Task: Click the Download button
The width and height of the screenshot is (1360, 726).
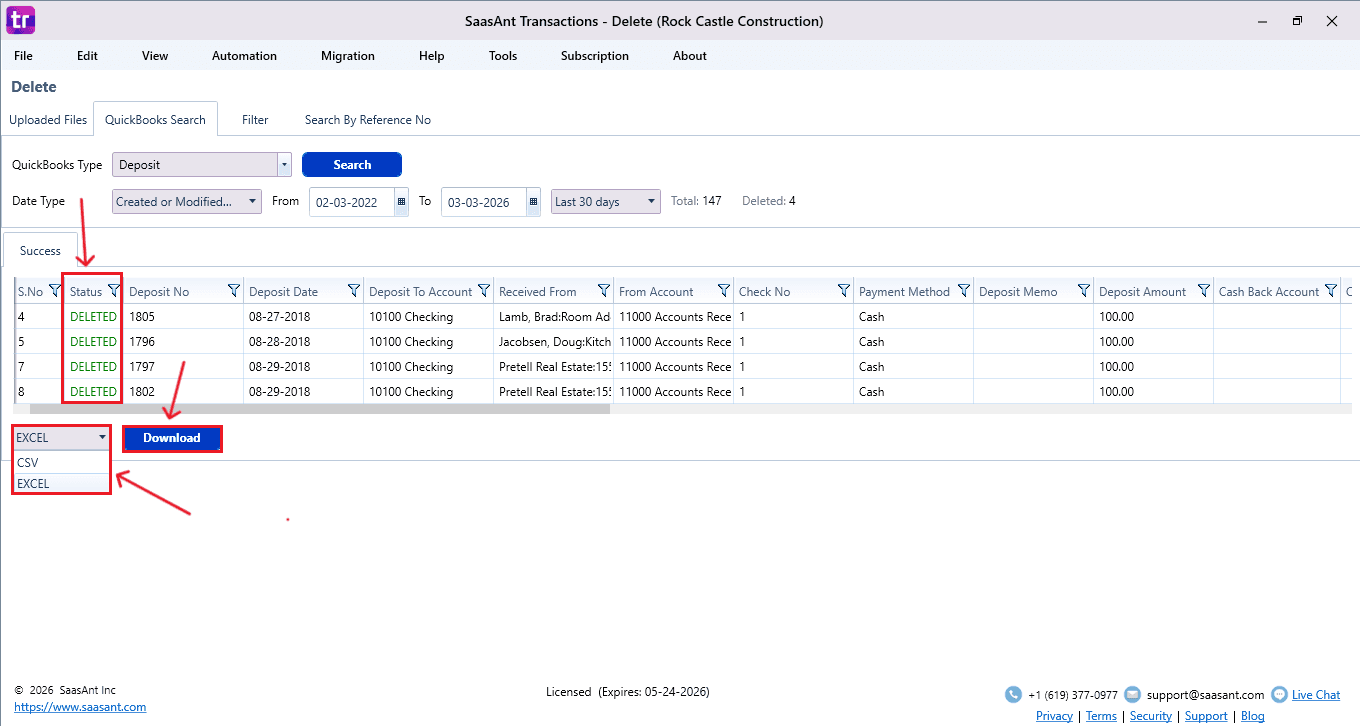Action: [171, 438]
